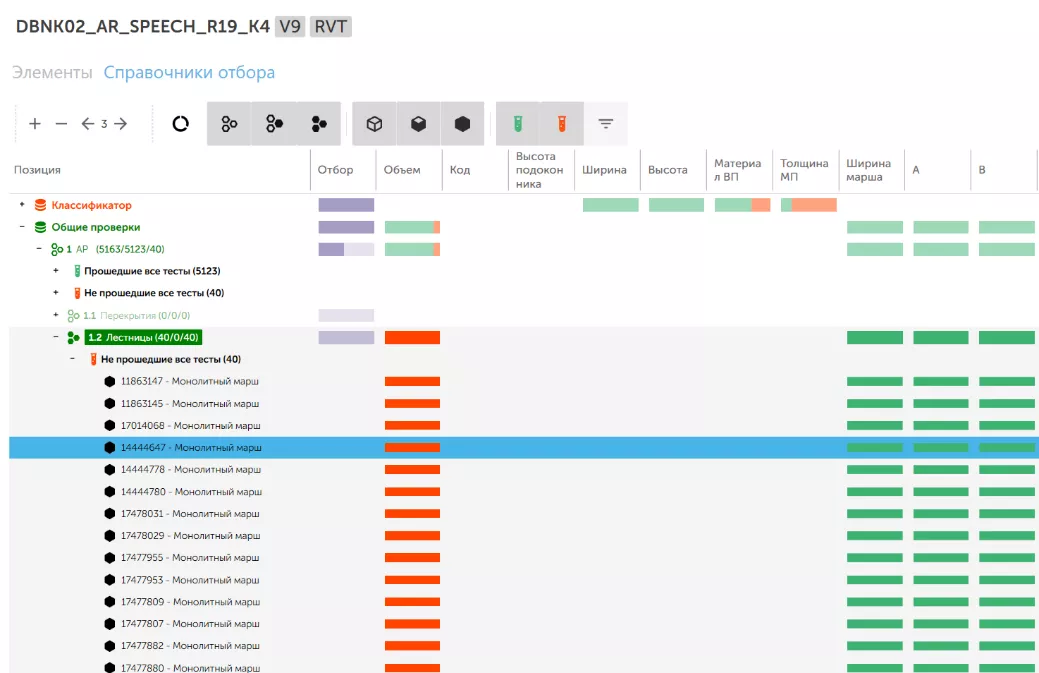Toggle the all-filled circles group filter
This screenshot has width=1039, height=673.
click(x=319, y=124)
